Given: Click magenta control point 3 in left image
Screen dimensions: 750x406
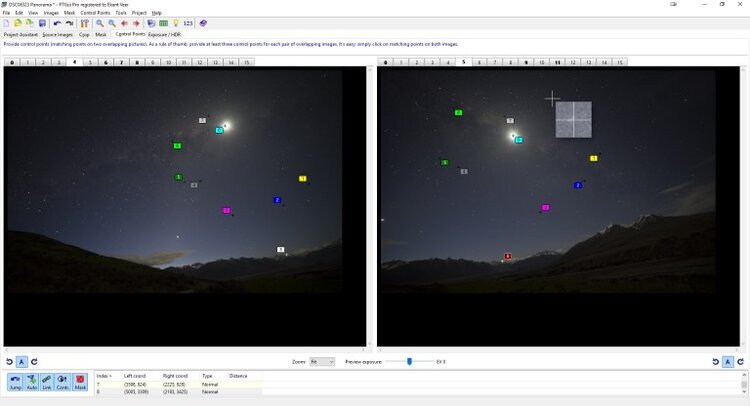Looking at the screenshot, I should click(227, 210).
